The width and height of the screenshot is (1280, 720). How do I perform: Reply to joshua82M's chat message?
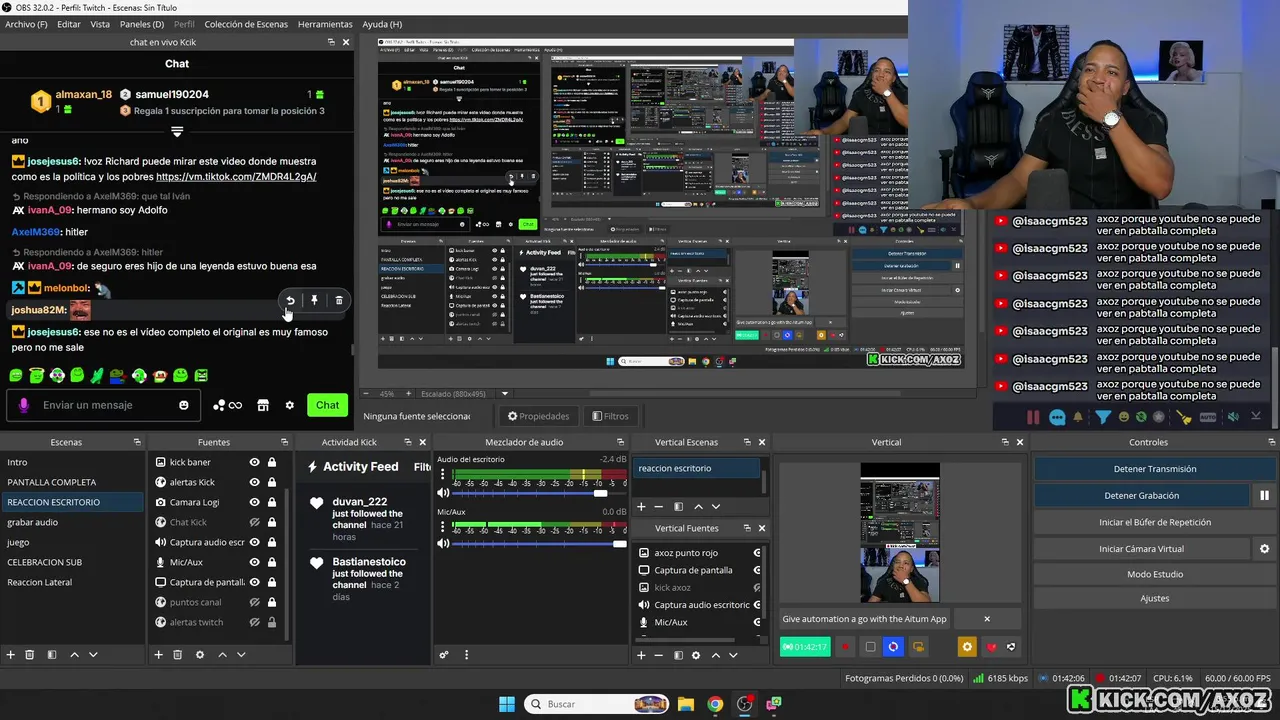290,300
